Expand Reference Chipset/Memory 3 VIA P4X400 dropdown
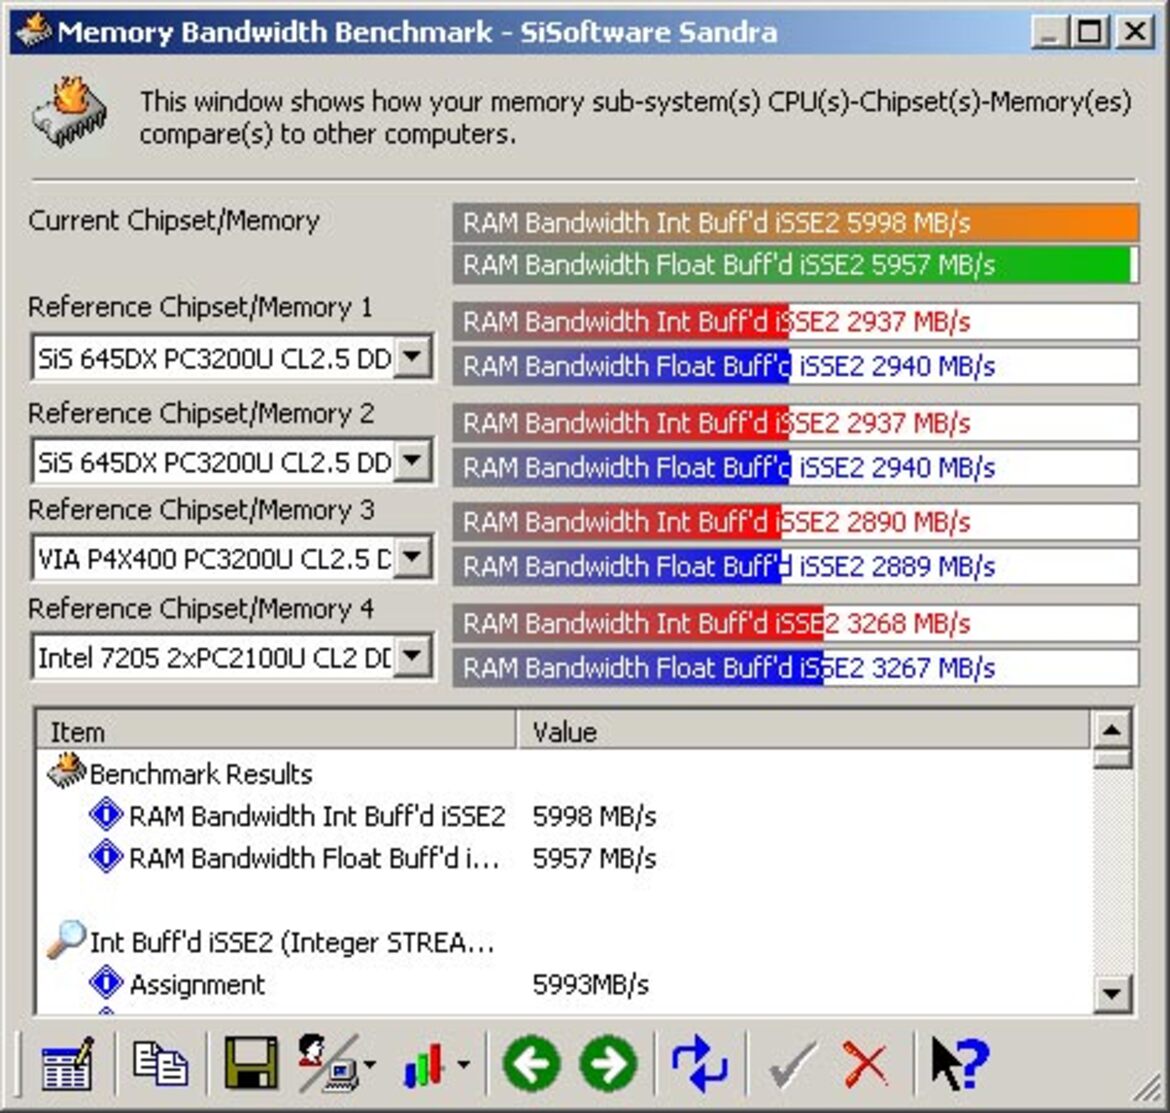This screenshot has height=1113, width=1170. pos(412,557)
